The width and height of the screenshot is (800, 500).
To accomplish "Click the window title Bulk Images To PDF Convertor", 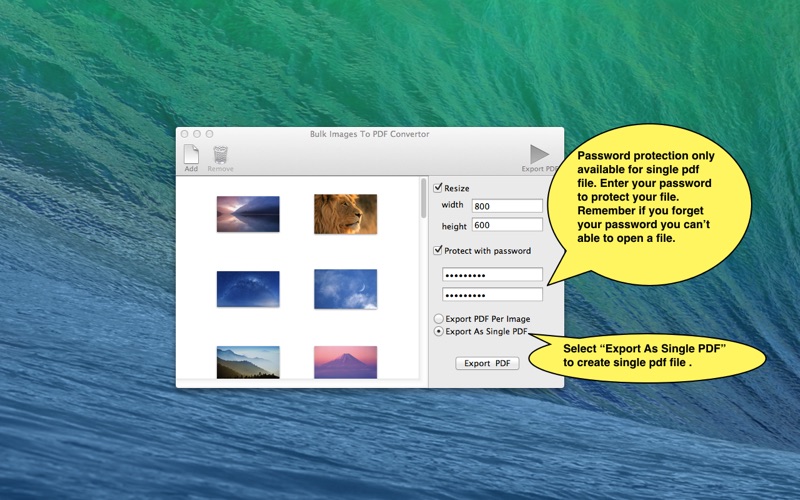I will point(369,134).
